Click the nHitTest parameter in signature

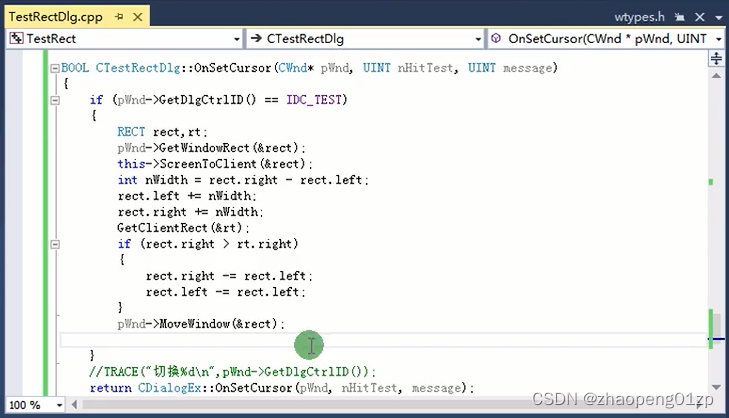point(425,68)
